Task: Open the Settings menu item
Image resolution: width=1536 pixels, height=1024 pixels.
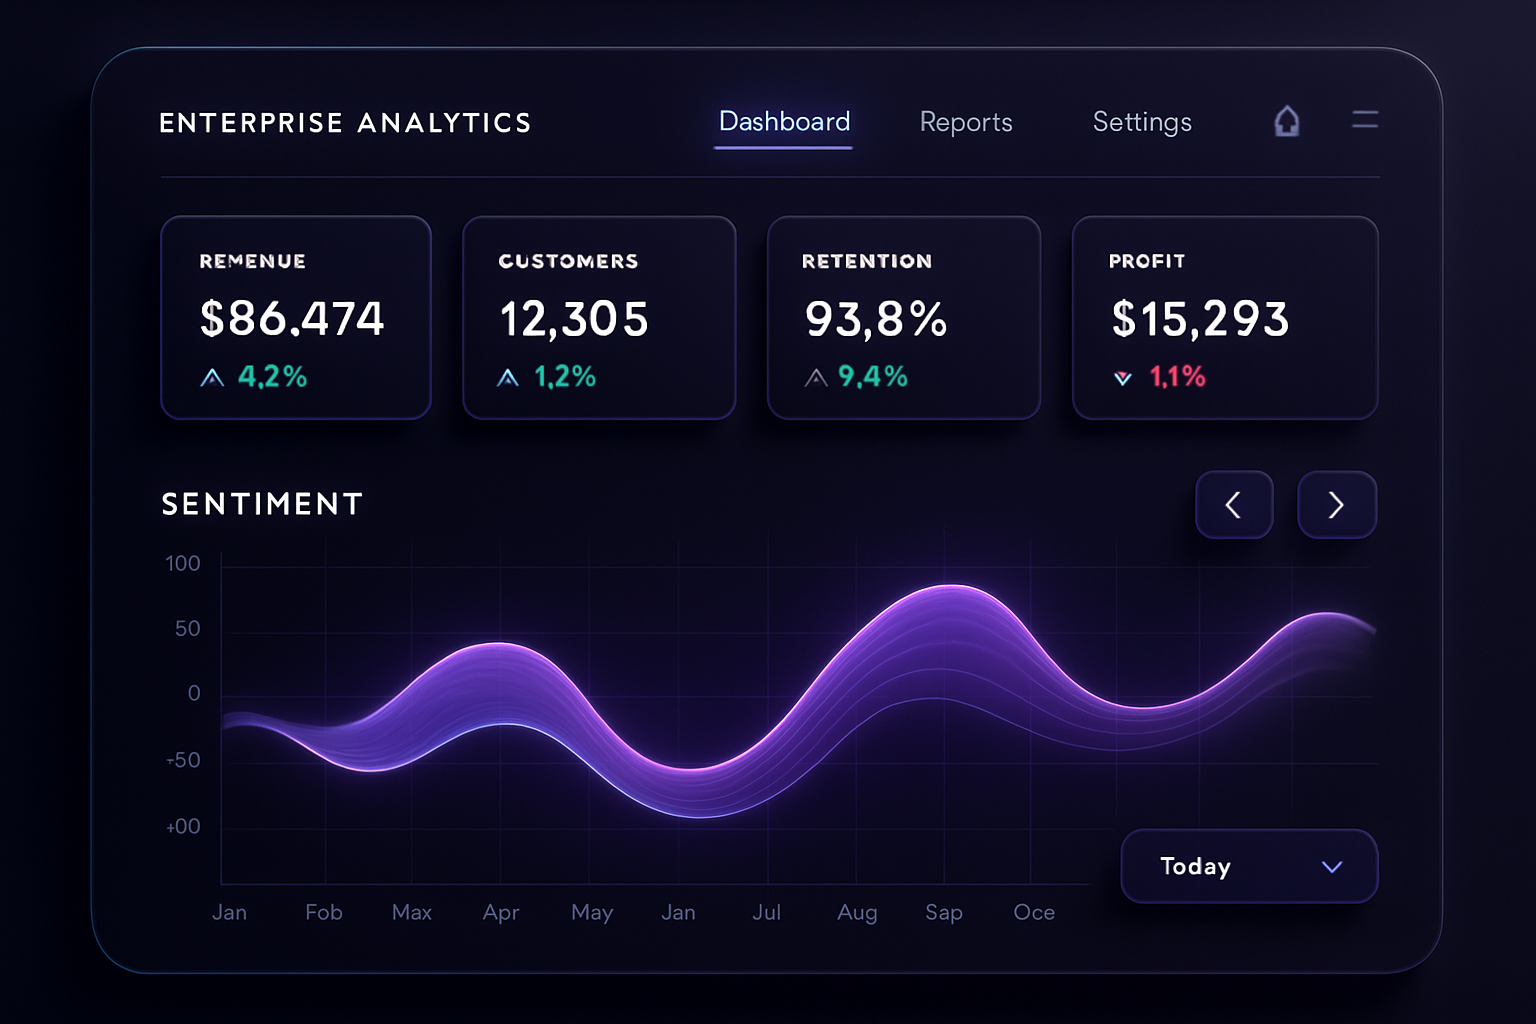Action: [1141, 122]
